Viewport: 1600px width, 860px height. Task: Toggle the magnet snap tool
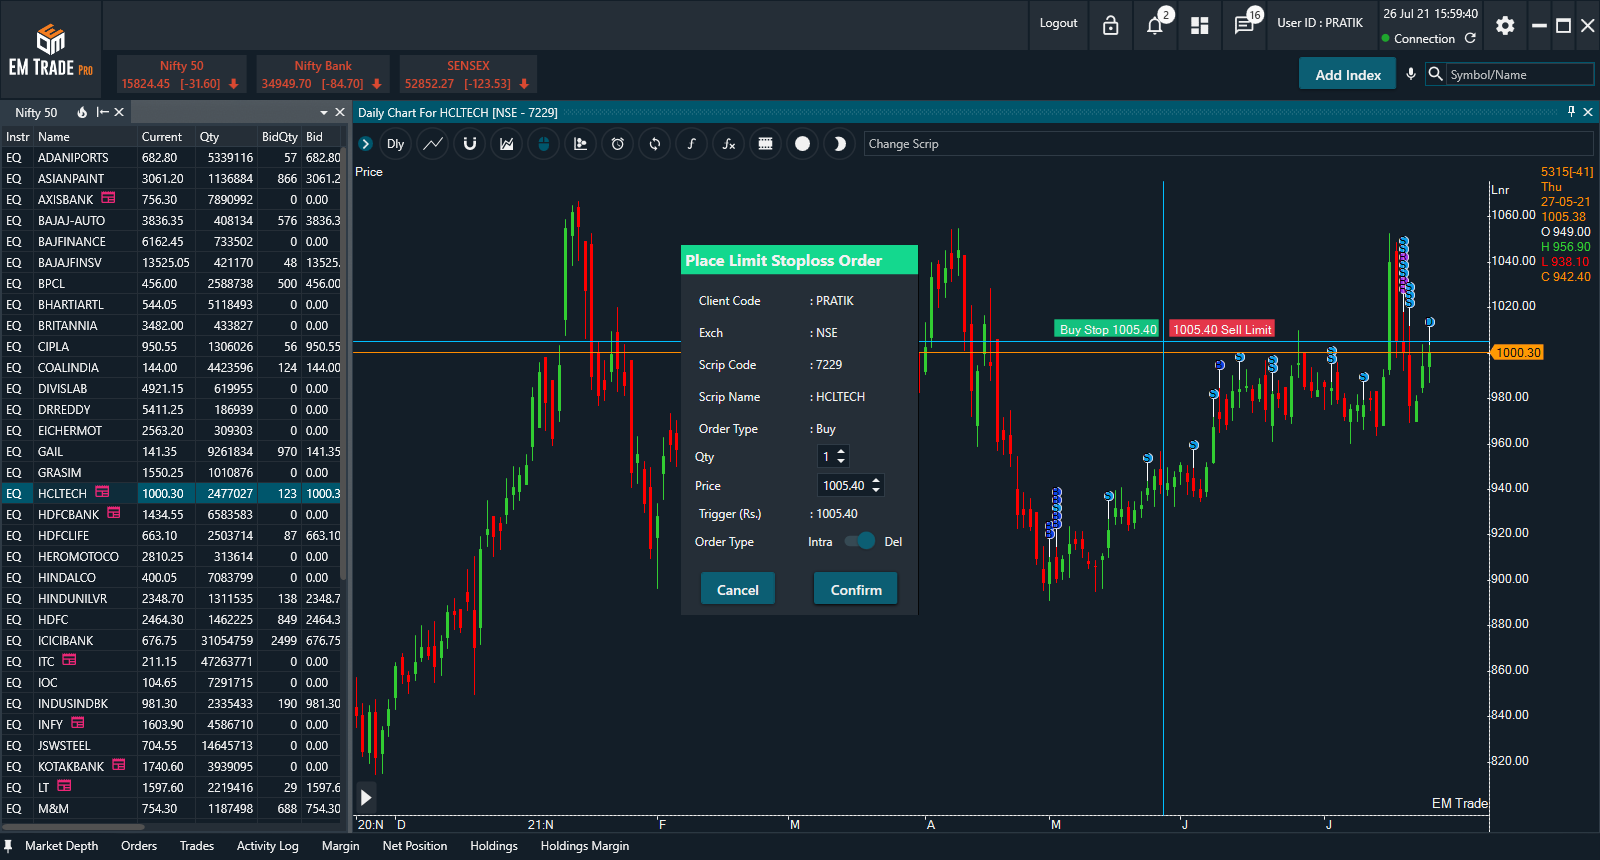pyautogui.click(x=470, y=144)
